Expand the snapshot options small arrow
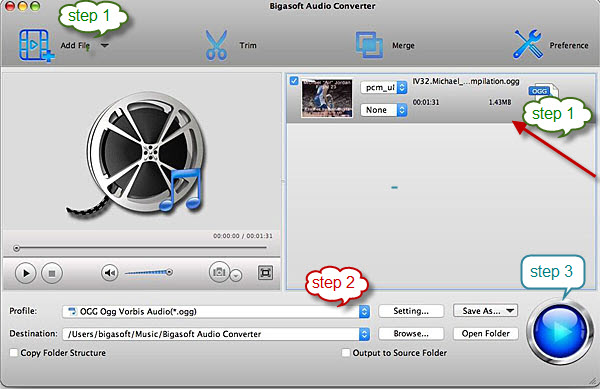This screenshot has height=389, width=600. [236, 275]
